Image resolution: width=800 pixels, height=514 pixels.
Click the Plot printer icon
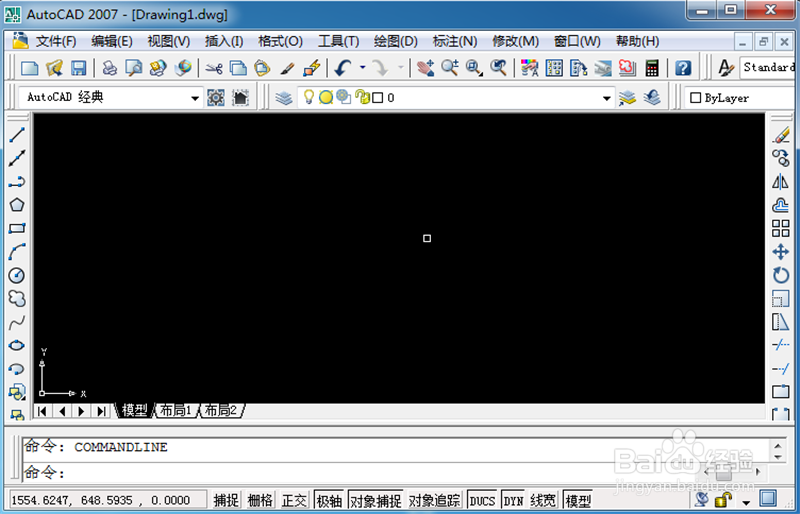109,68
